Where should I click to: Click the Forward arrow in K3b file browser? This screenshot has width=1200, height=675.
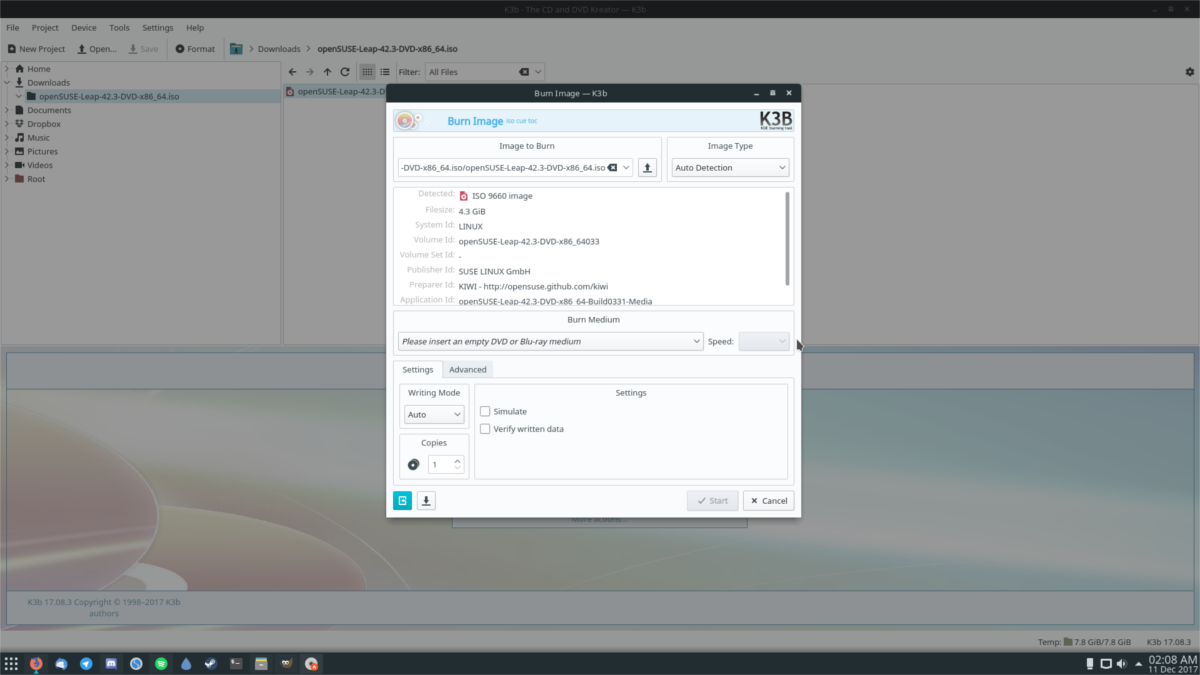pos(310,72)
